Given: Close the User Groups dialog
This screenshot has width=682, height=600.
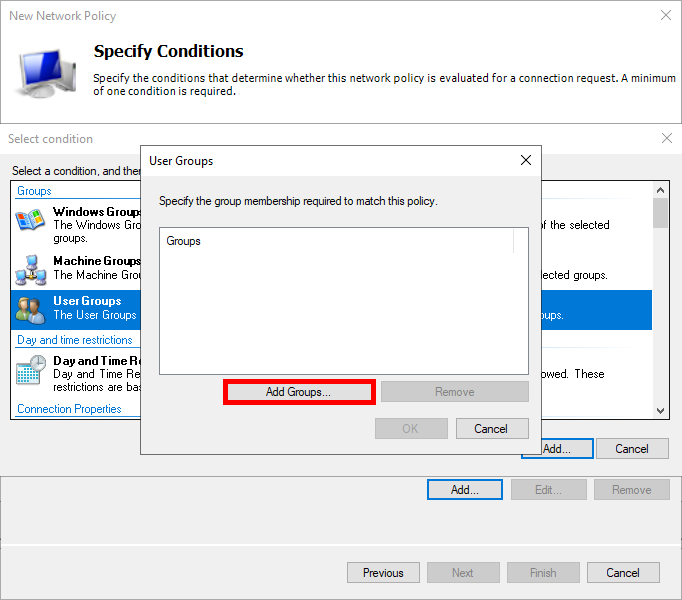Looking at the screenshot, I should 526,160.
